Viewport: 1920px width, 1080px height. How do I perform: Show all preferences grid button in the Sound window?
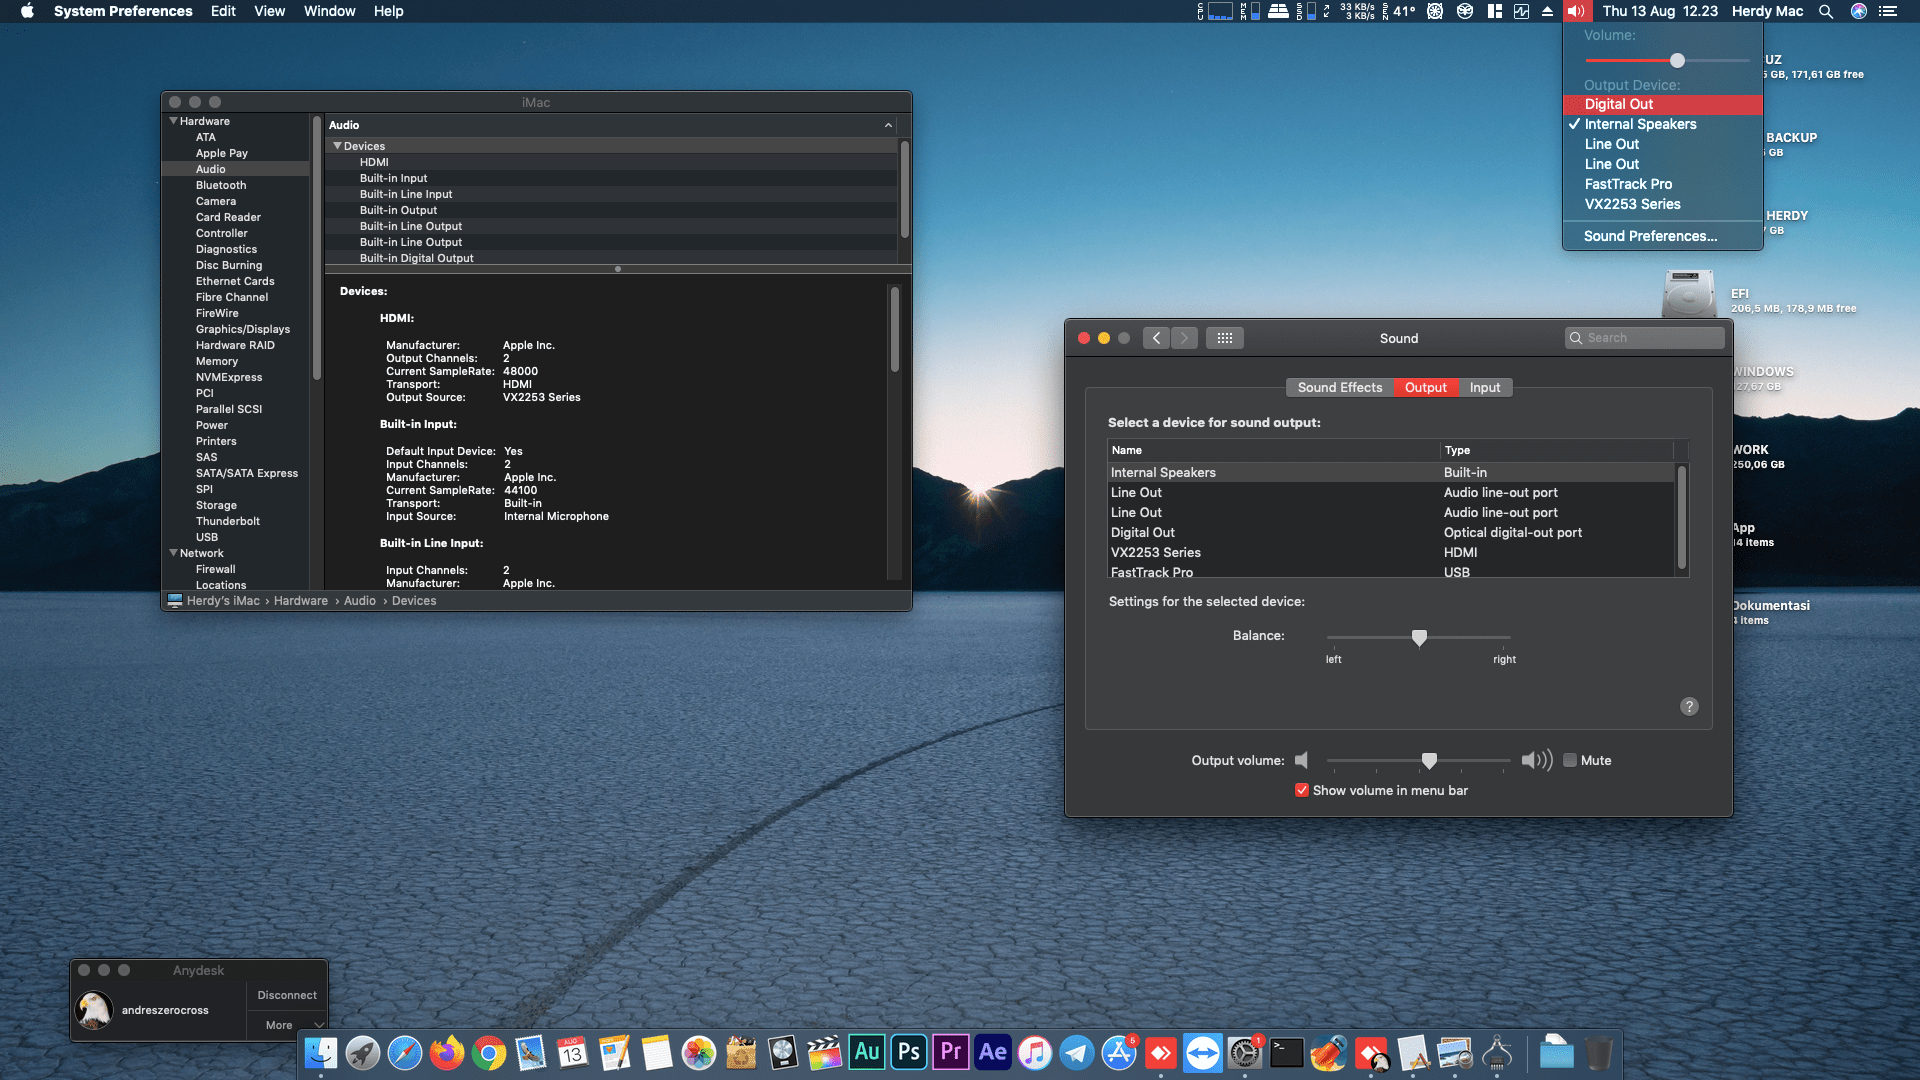pyautogui.click(x=1225, y=338)
